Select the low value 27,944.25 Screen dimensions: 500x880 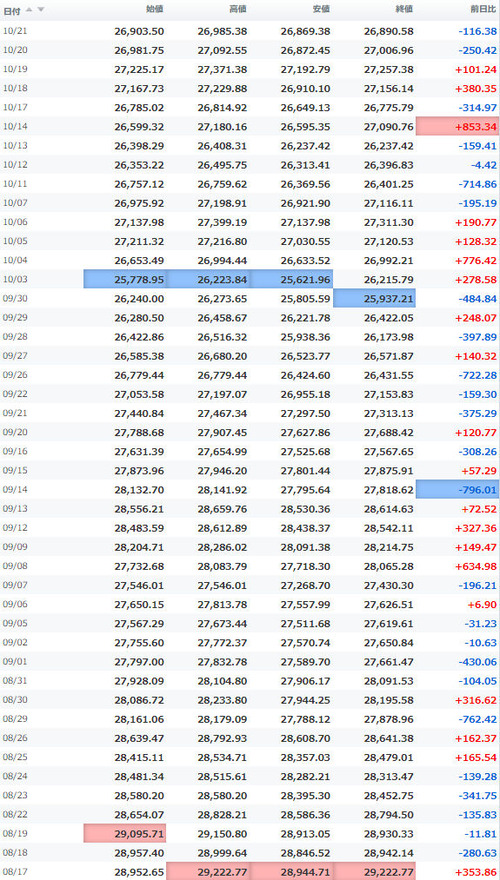coord(305,699)
